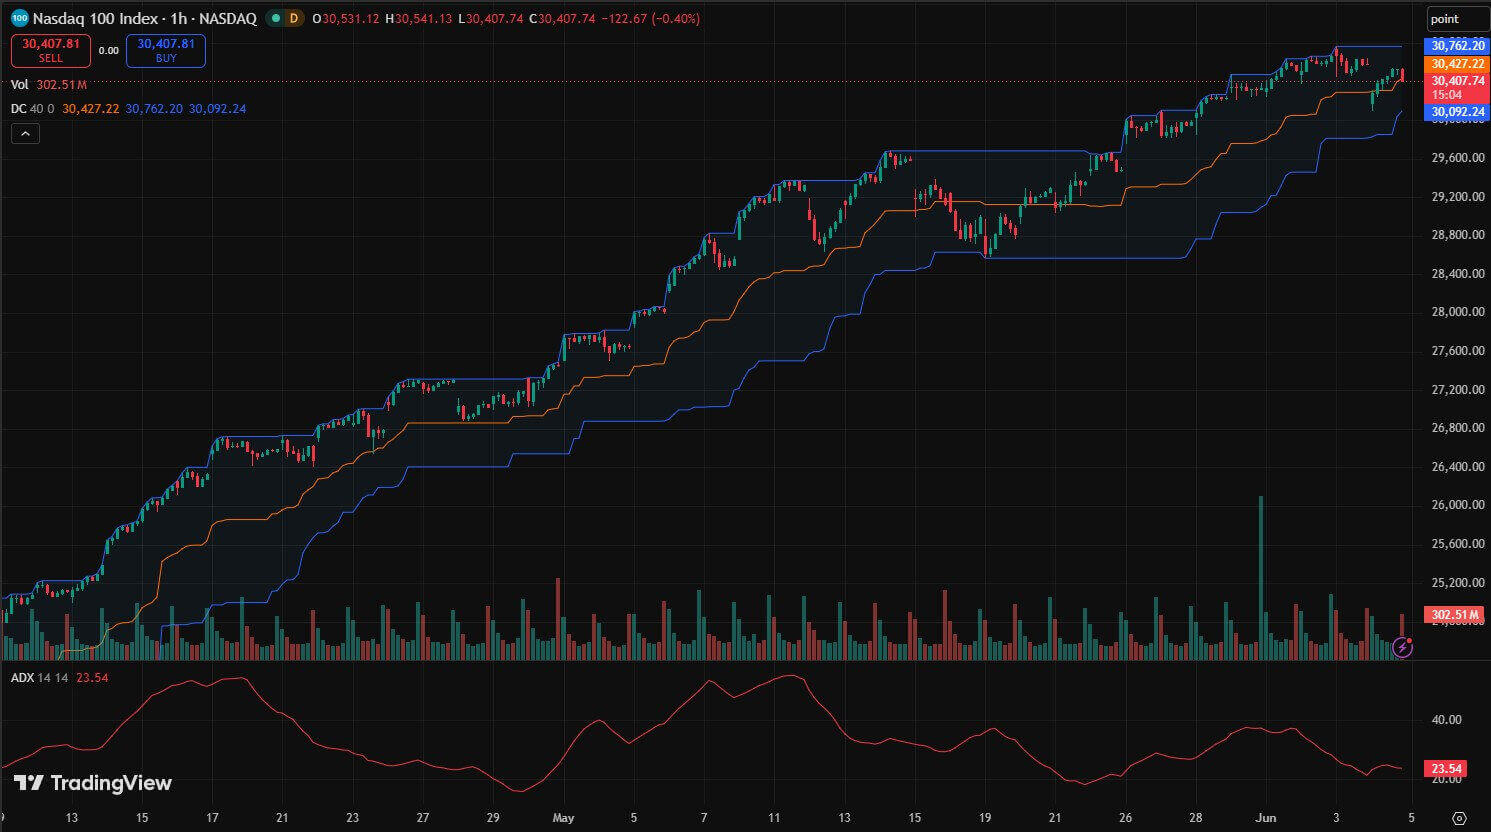The height and width of the screenshot is (832, 1491).
Task: Click the 40.00 ADX axis label
Action: click(1447, 720)
